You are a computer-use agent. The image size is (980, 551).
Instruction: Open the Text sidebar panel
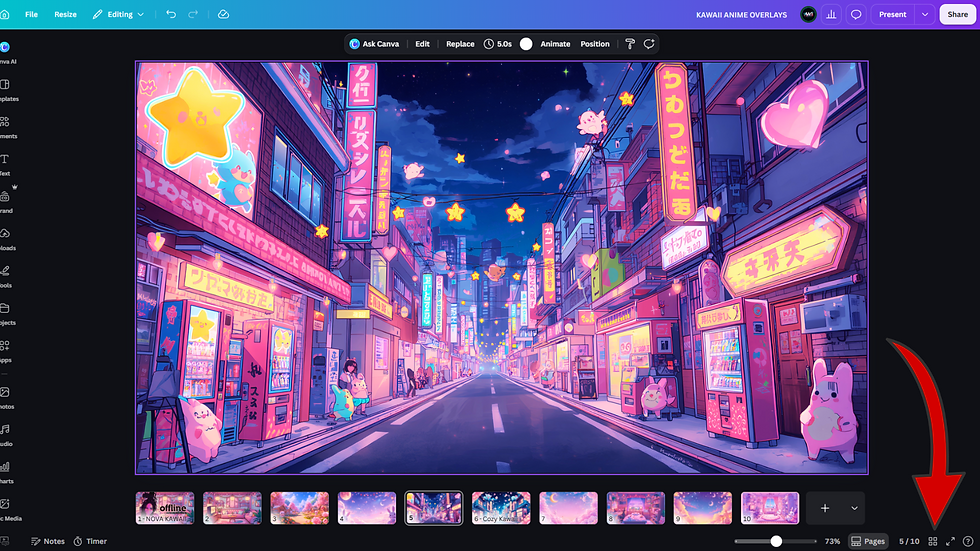pyautogui.click(x=5, y=165)
